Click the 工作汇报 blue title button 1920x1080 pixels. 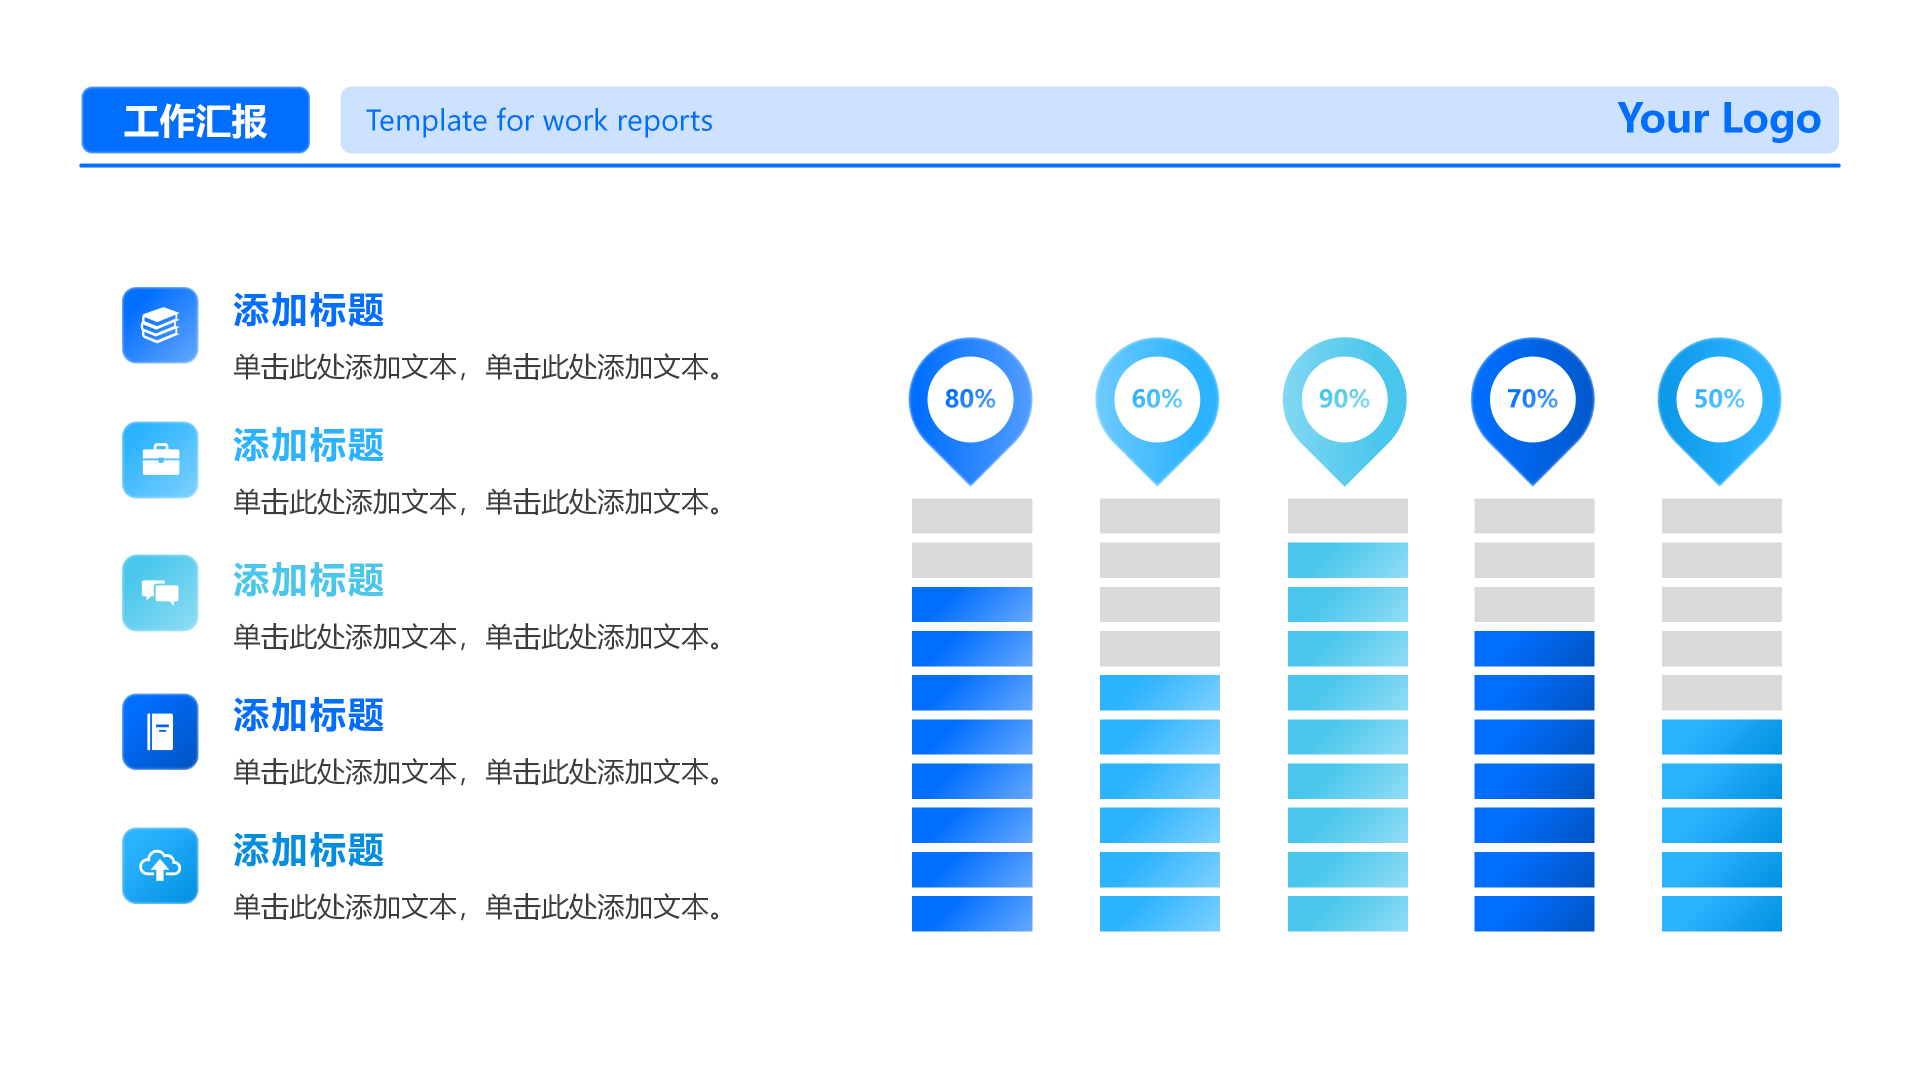click(195, 121)
